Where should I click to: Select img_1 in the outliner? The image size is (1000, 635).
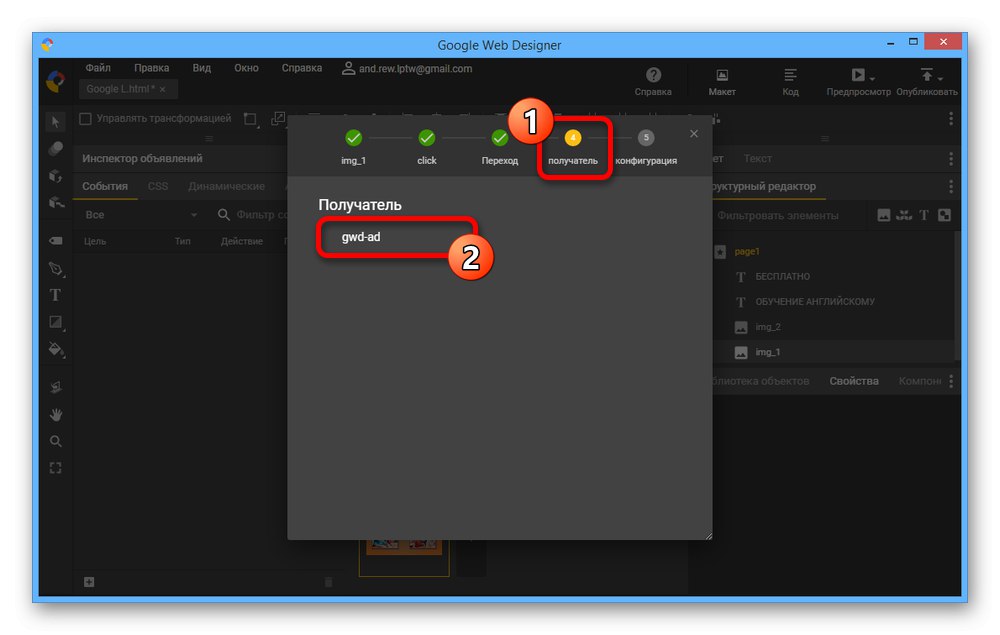pyautogui.click(x=768, y=352)
